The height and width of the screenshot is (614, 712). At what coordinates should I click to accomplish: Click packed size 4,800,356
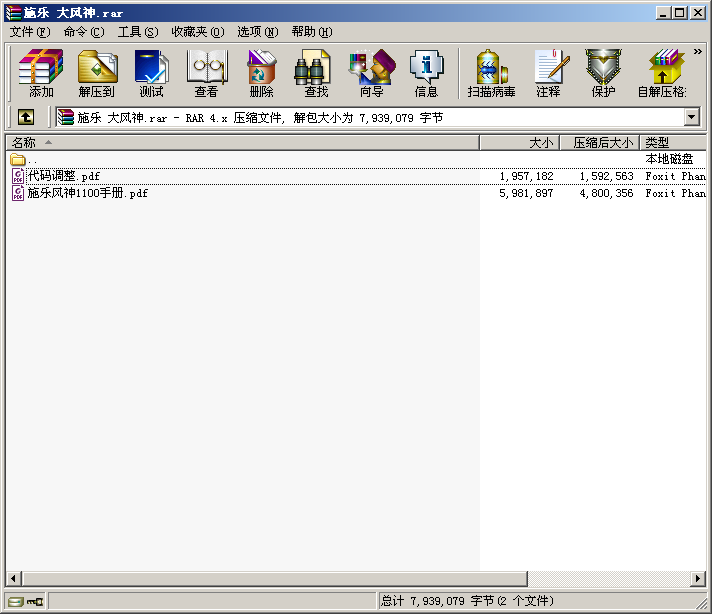(606, 193)
